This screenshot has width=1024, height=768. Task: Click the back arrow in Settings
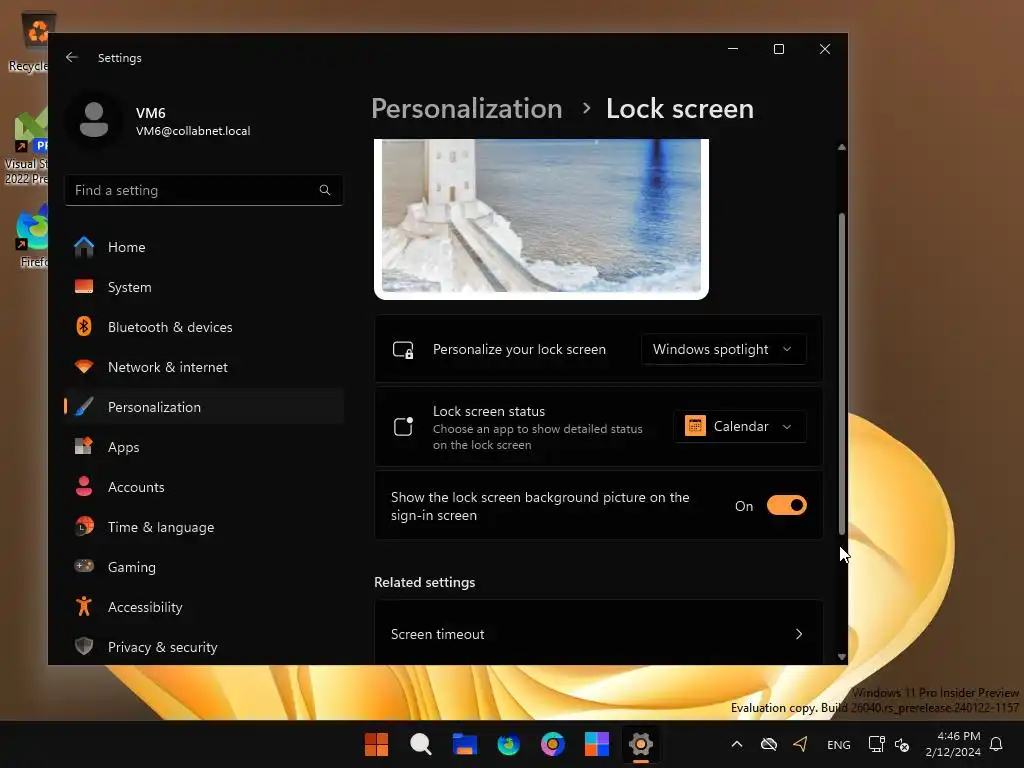(72, 57)
